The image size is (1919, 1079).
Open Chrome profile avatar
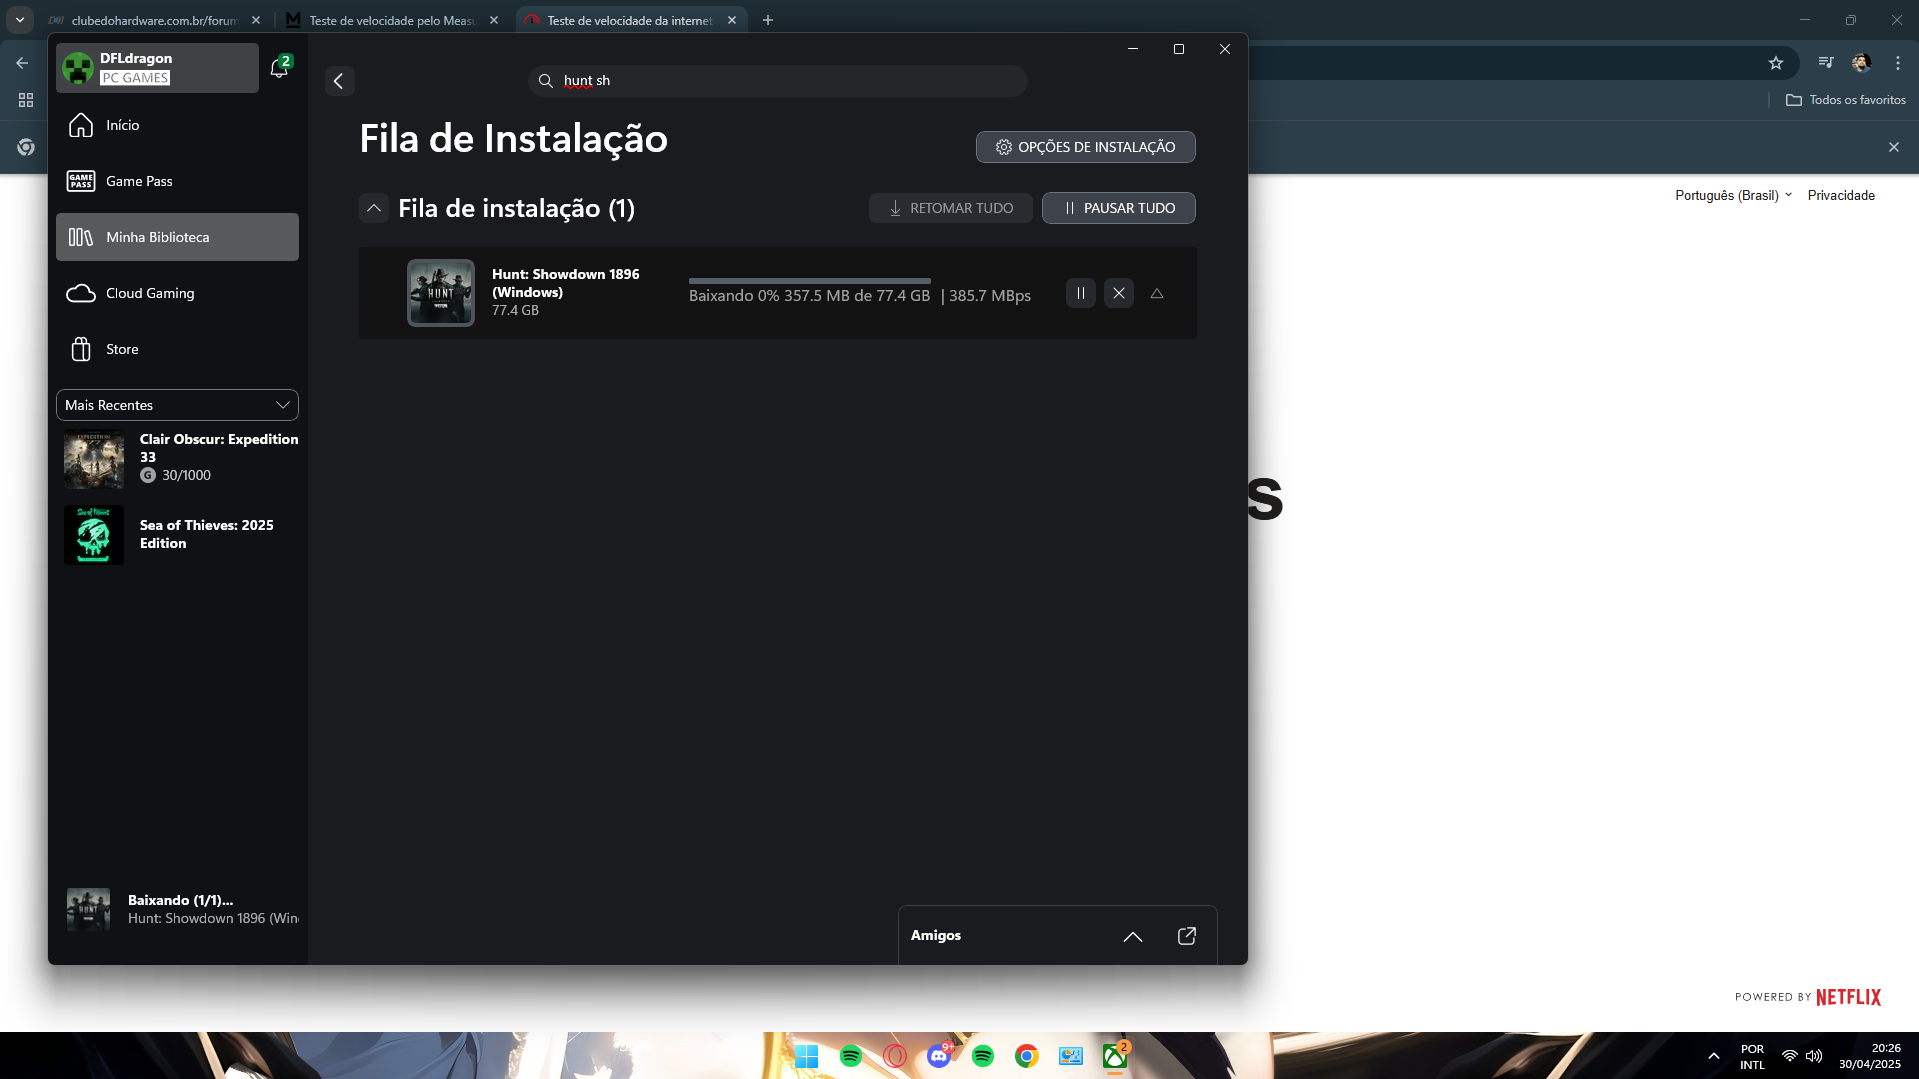click(x=1860, y=63)
